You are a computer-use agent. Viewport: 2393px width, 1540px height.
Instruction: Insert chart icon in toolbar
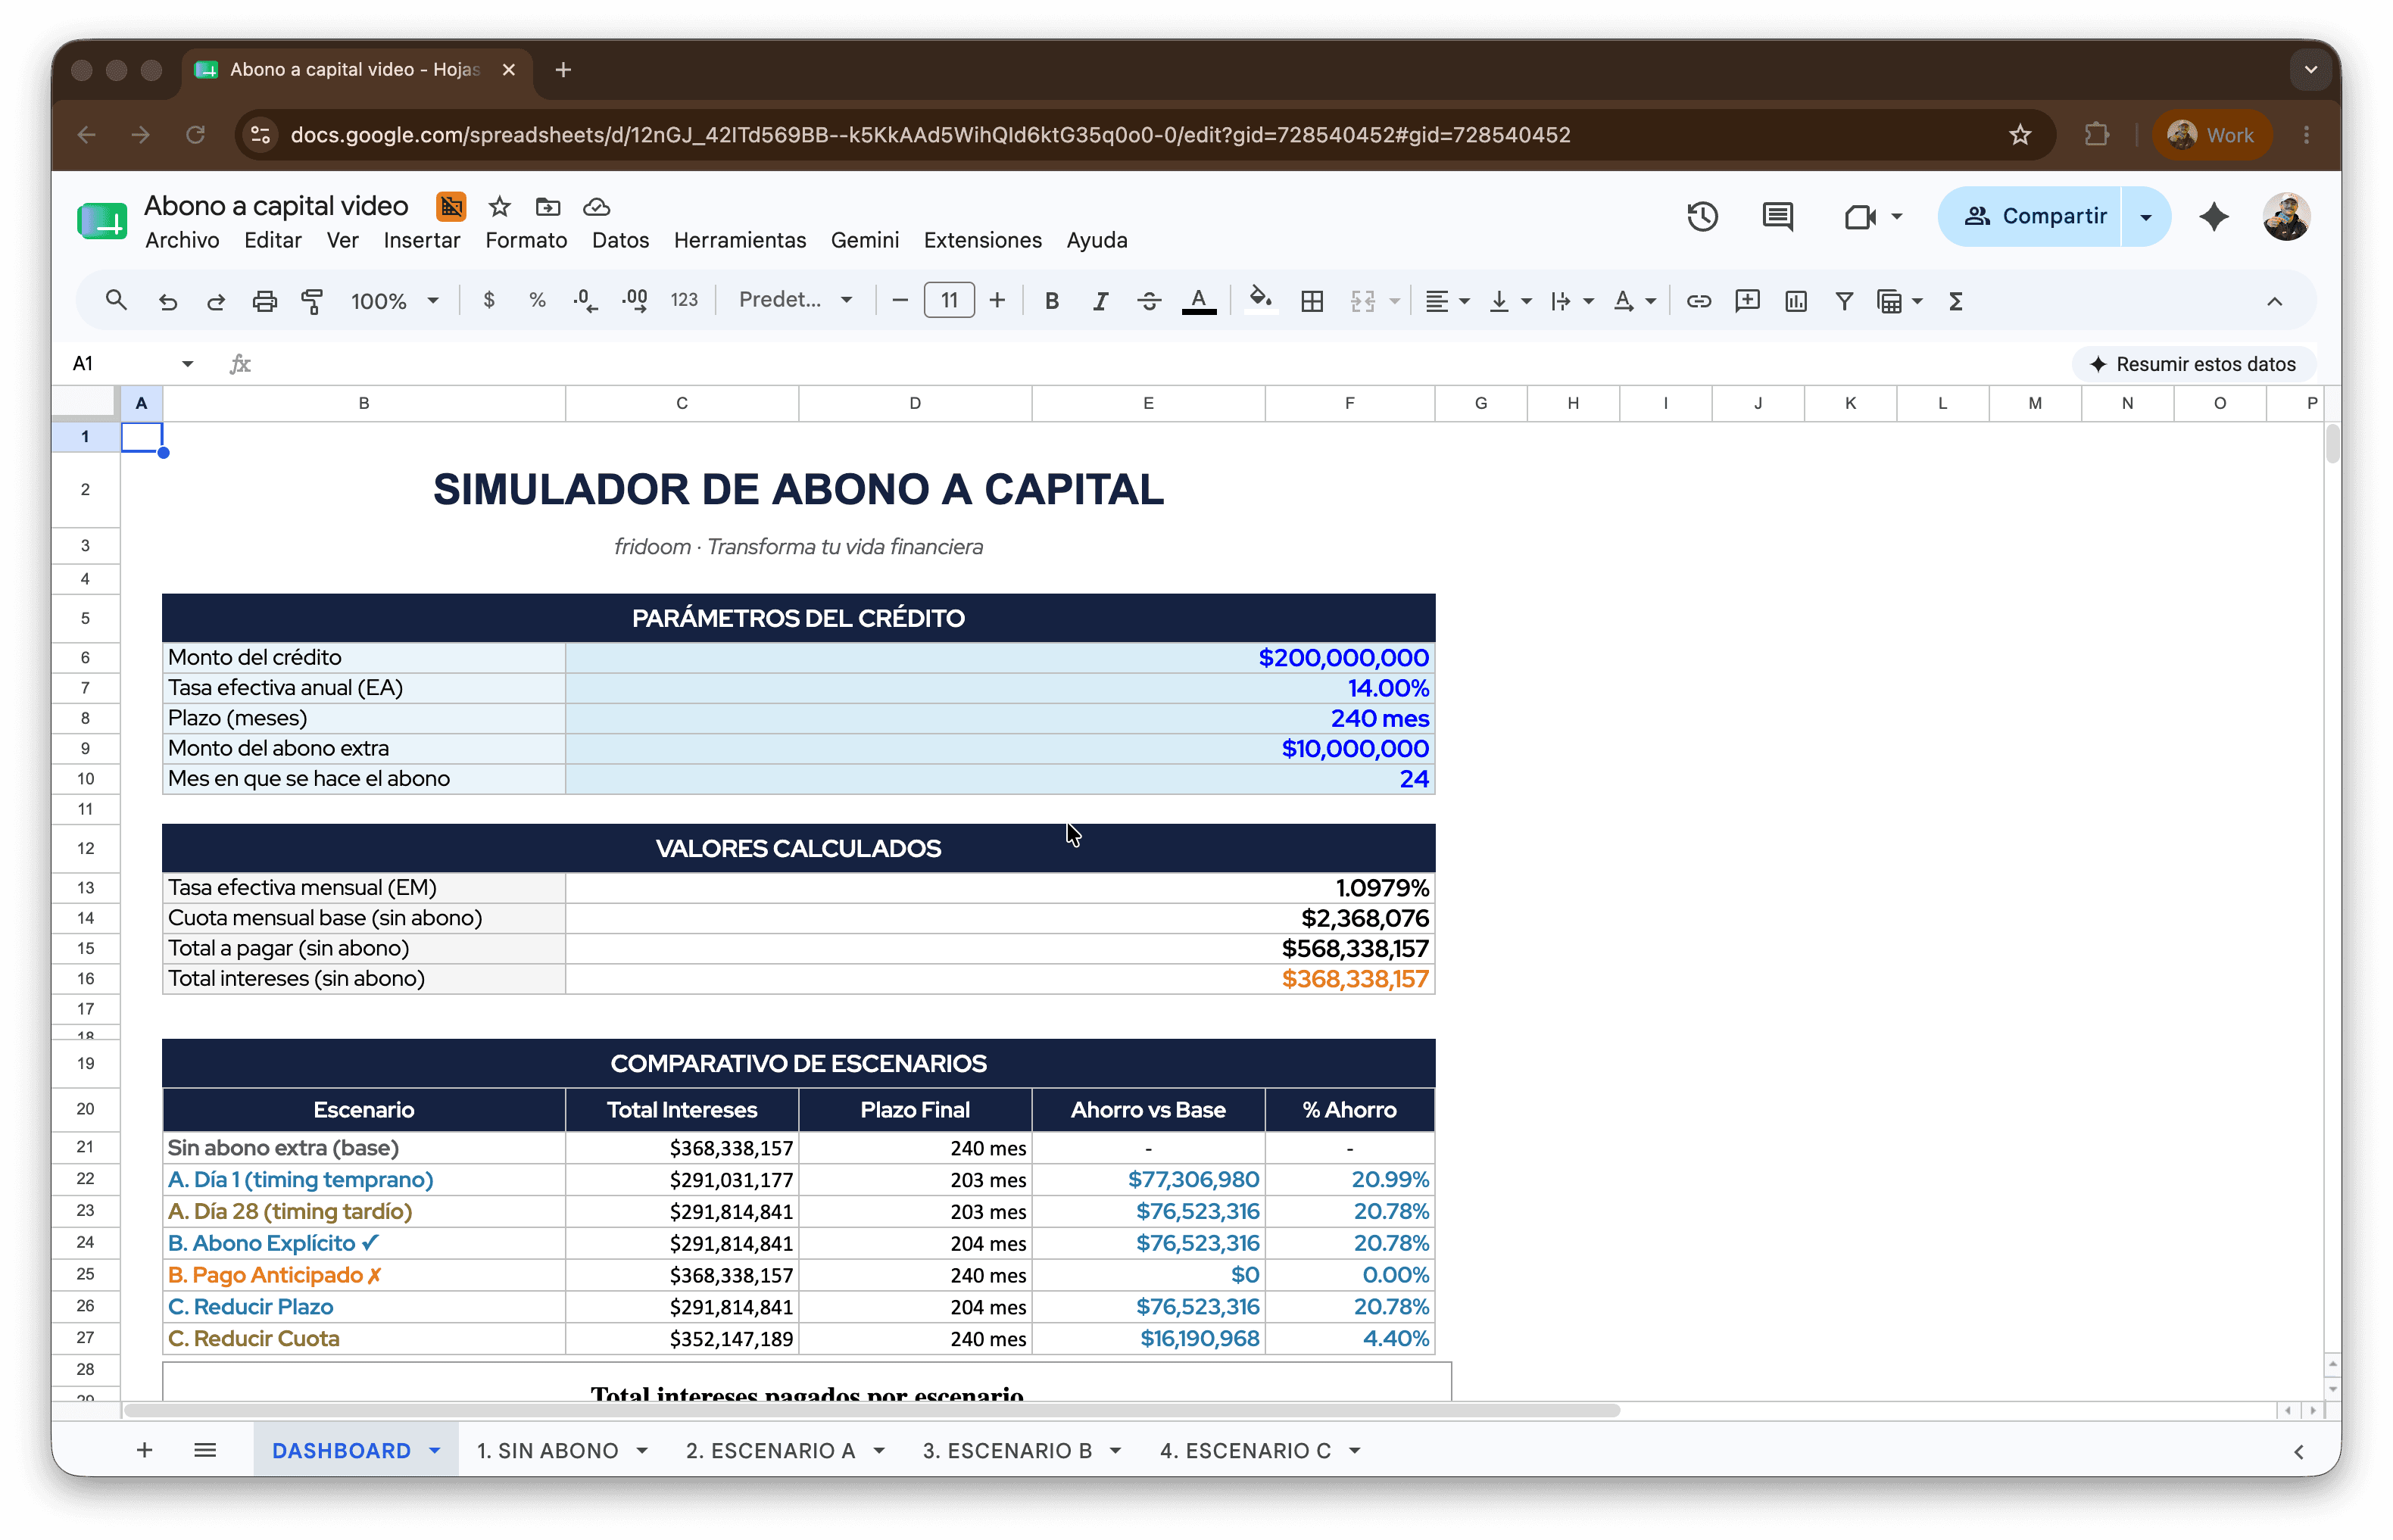[x=1796, y=301]
